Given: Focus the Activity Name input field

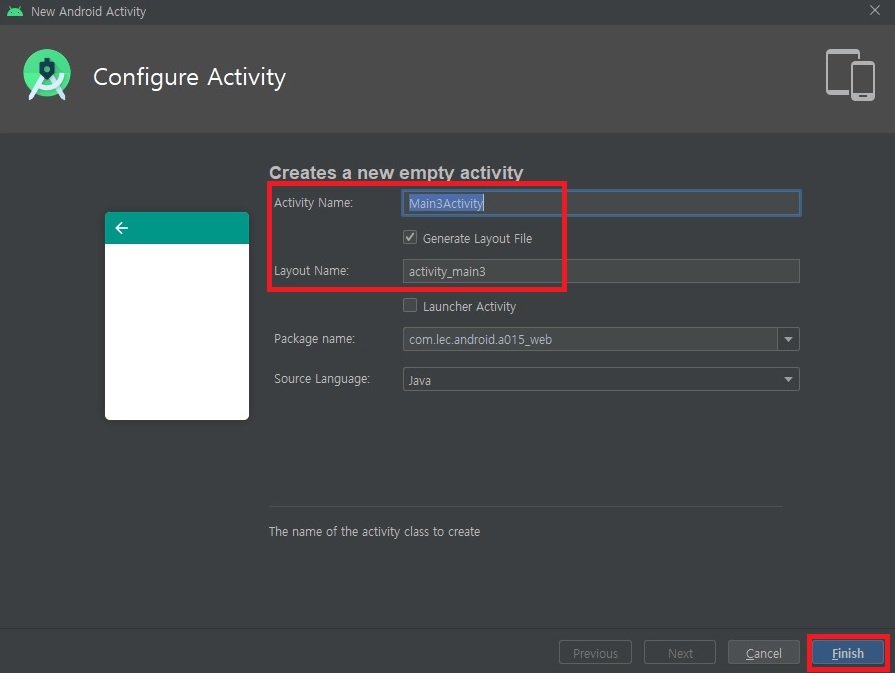Looking at the screenshot, I should click(x=601, y=203).
